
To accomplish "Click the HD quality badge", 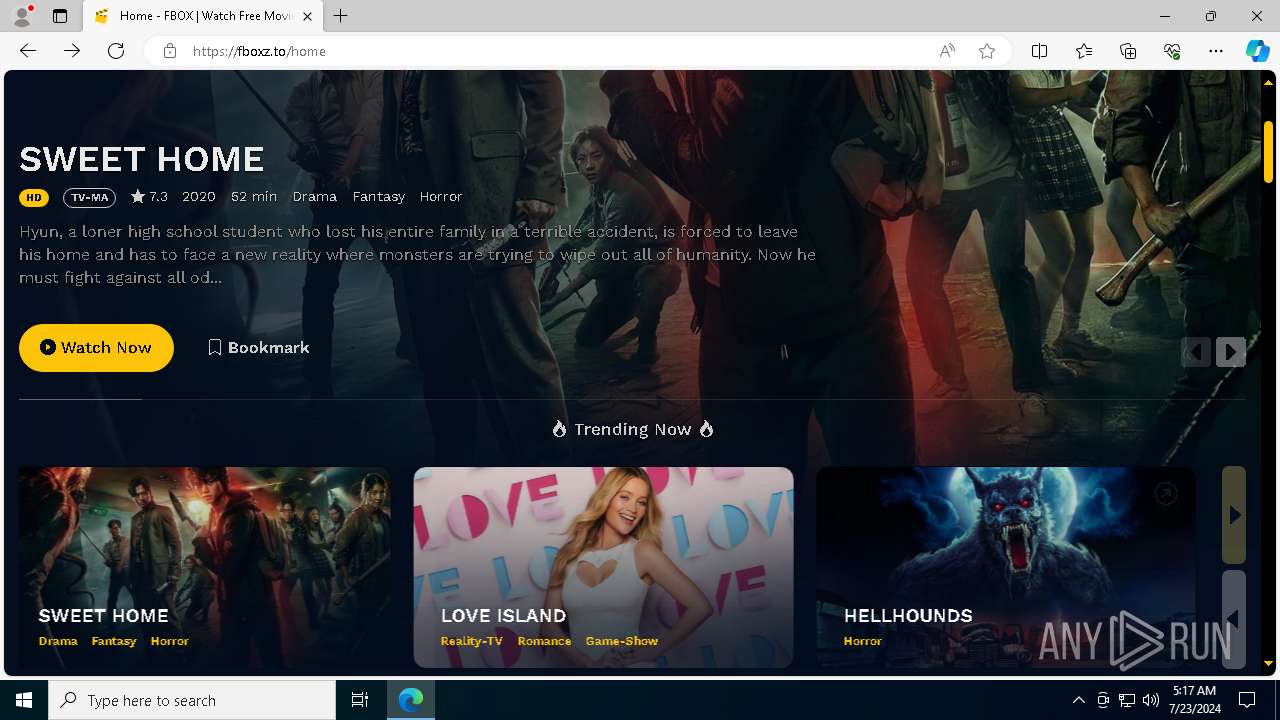I will tap(34, 197).
